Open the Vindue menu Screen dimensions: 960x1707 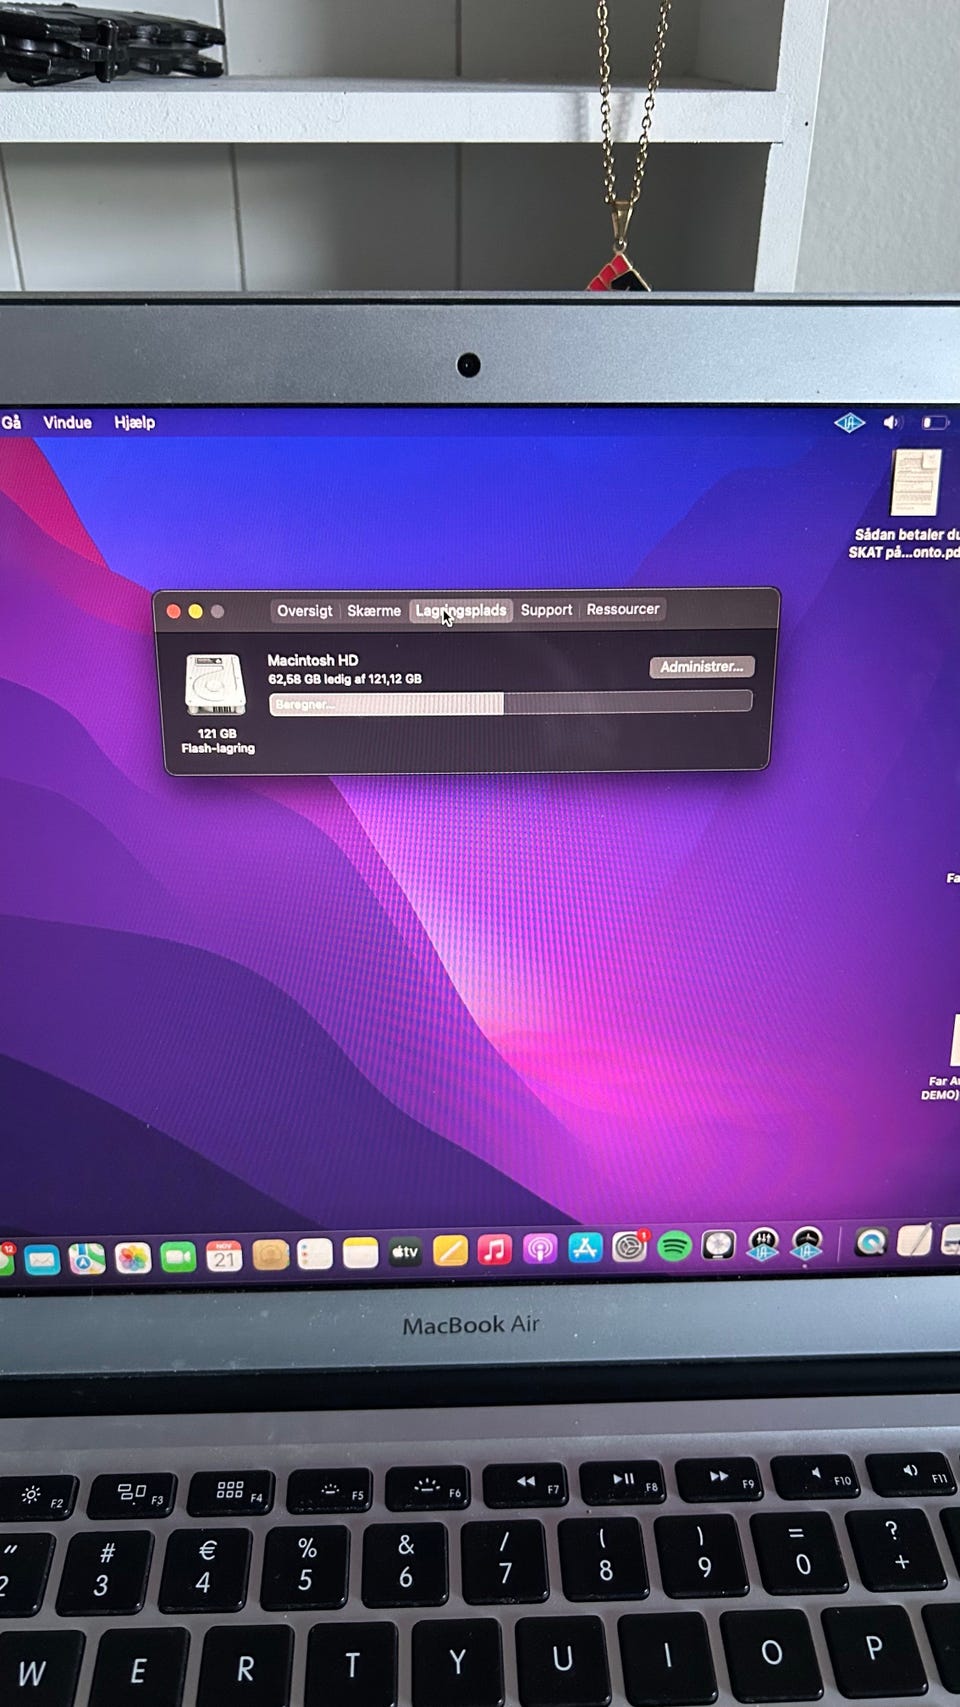(67, 422)
